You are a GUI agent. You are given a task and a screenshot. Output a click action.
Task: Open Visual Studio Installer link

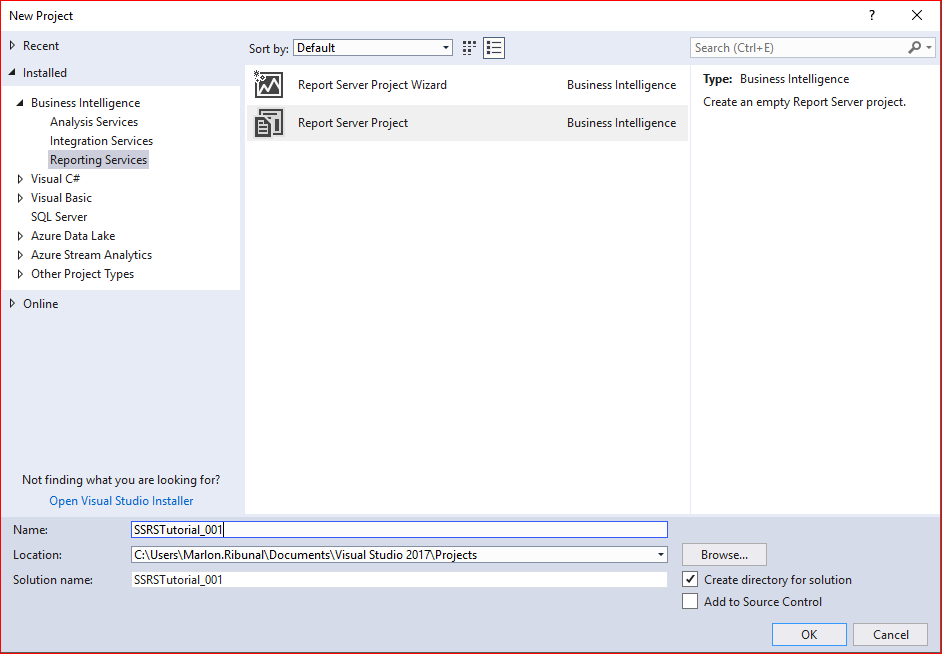pyautogui.click(x=121, y=501)
